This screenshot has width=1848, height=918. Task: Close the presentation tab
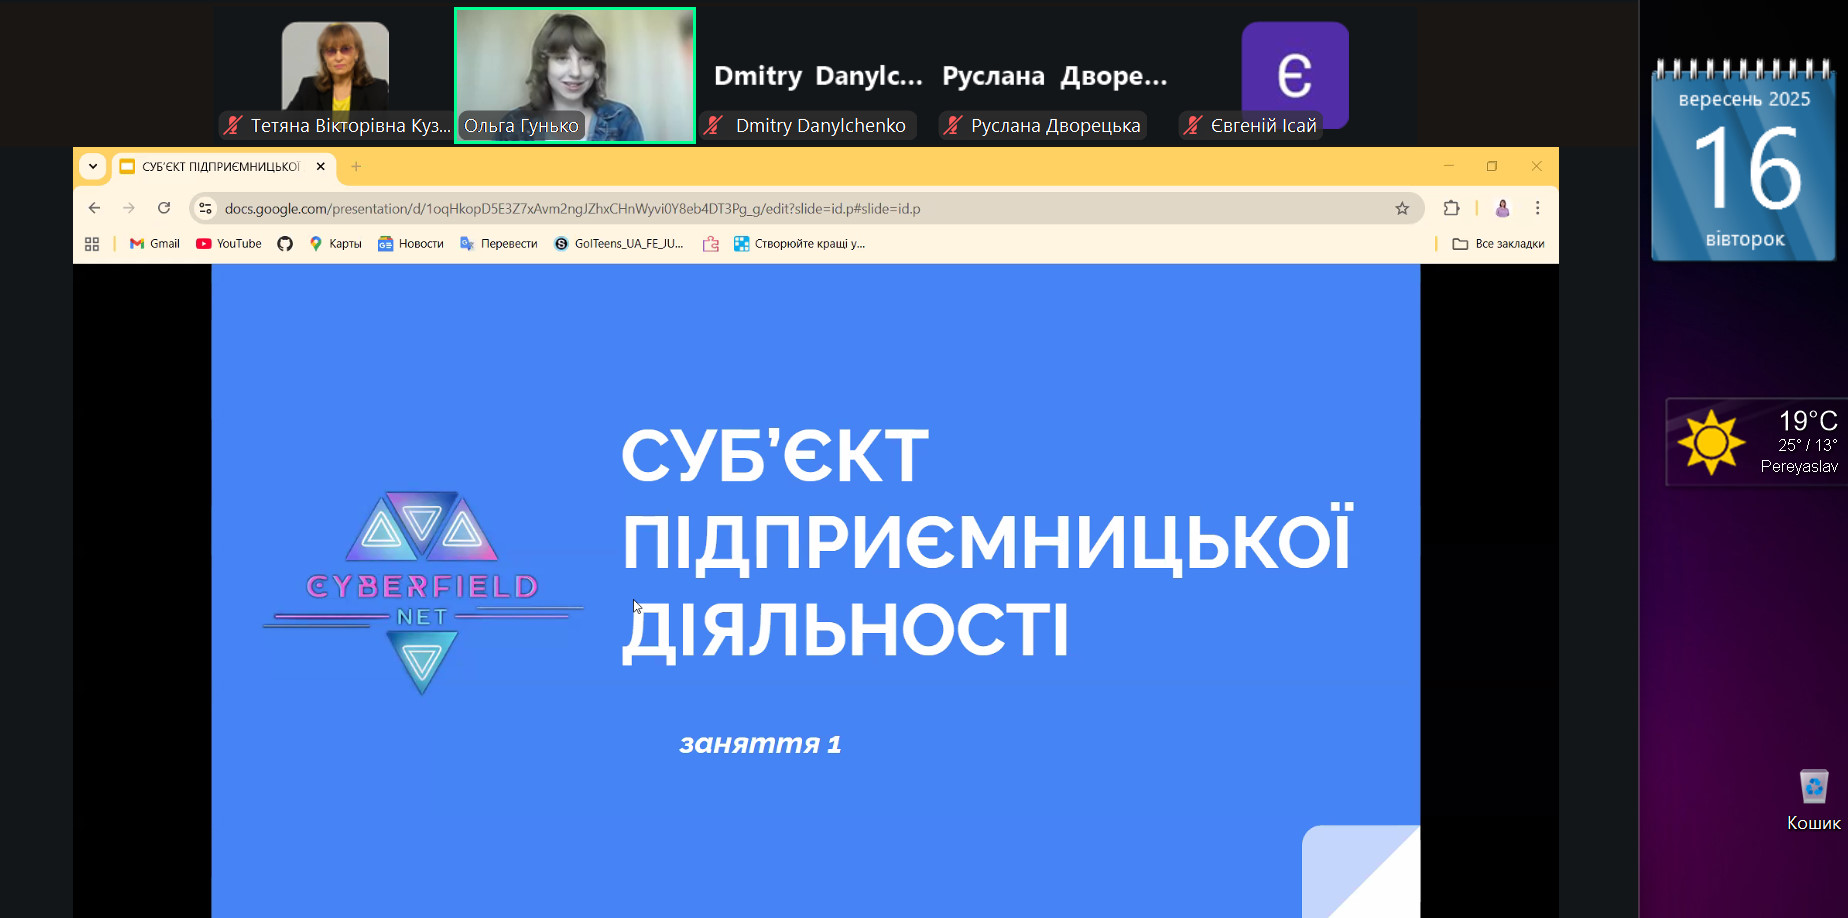pos(321,167)
